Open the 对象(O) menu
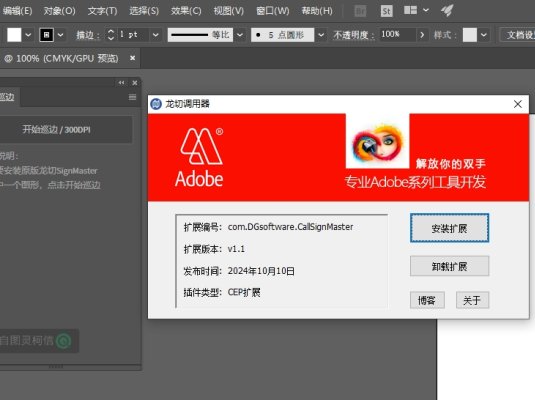535x400 pixels. point(59,11)
